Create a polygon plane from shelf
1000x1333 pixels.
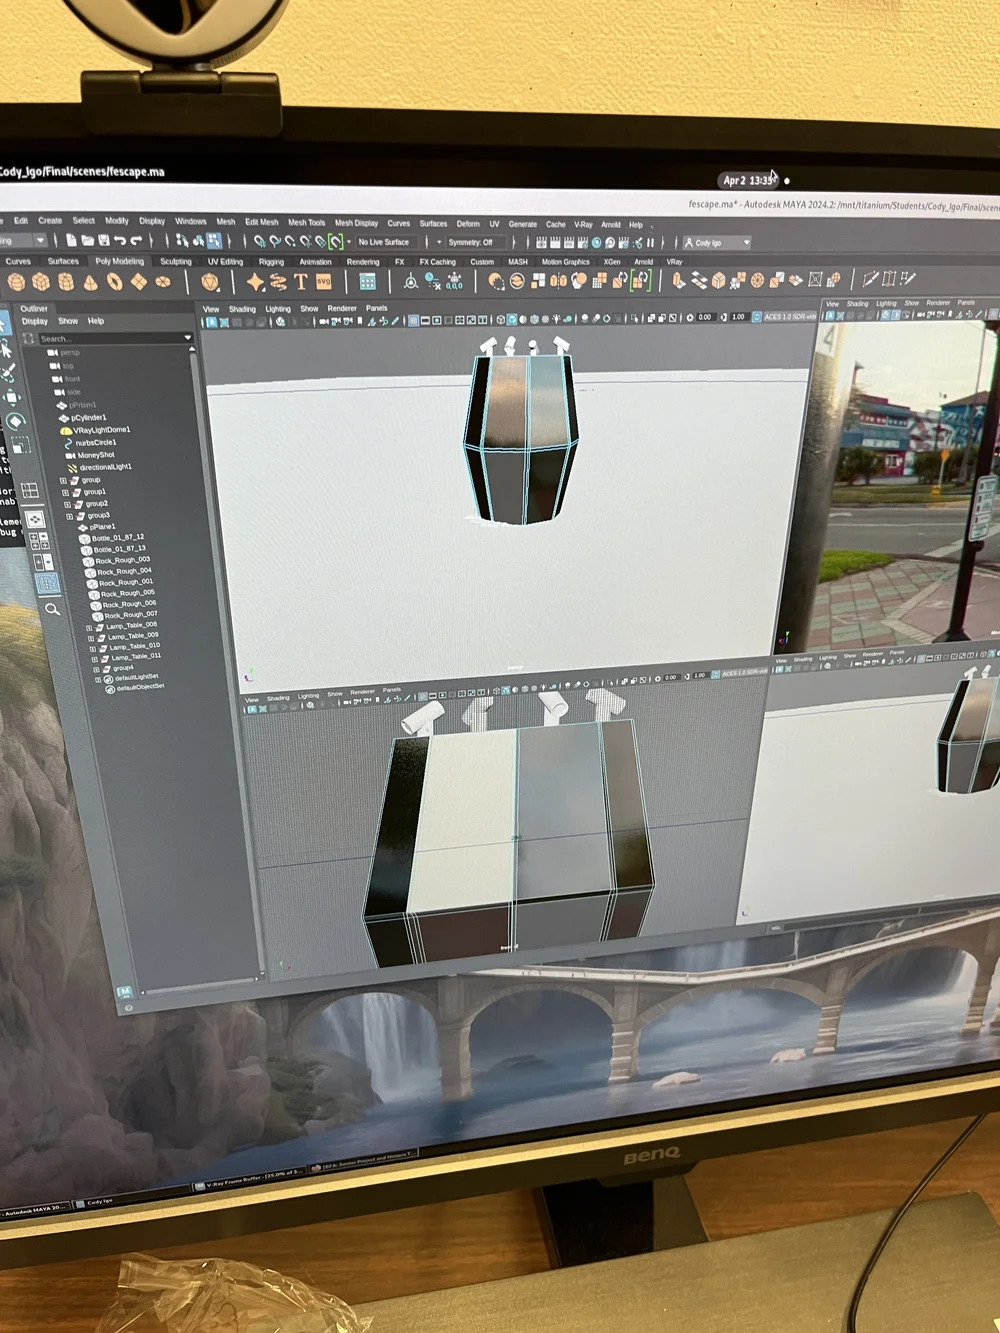(x=138, y=281)
